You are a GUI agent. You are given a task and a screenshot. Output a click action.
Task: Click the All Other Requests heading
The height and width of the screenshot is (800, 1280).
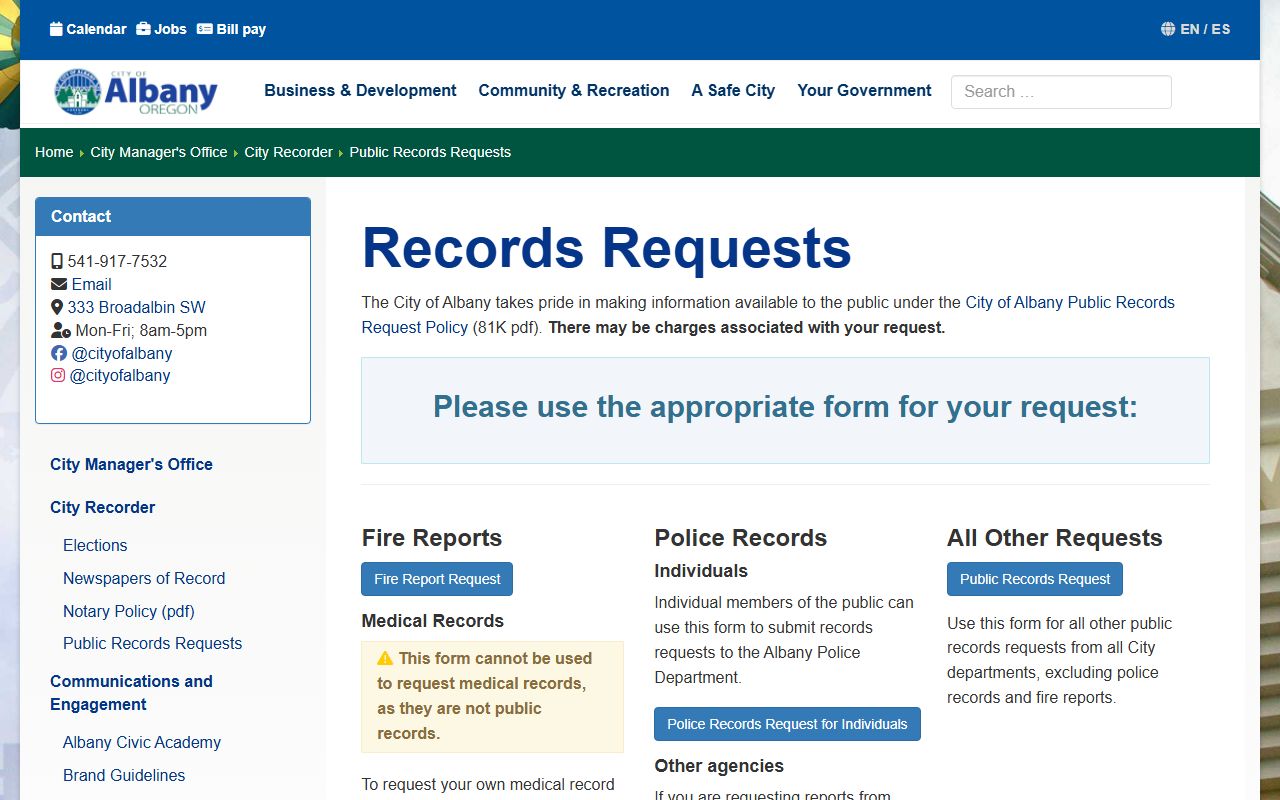click(x=1054, y=538)
